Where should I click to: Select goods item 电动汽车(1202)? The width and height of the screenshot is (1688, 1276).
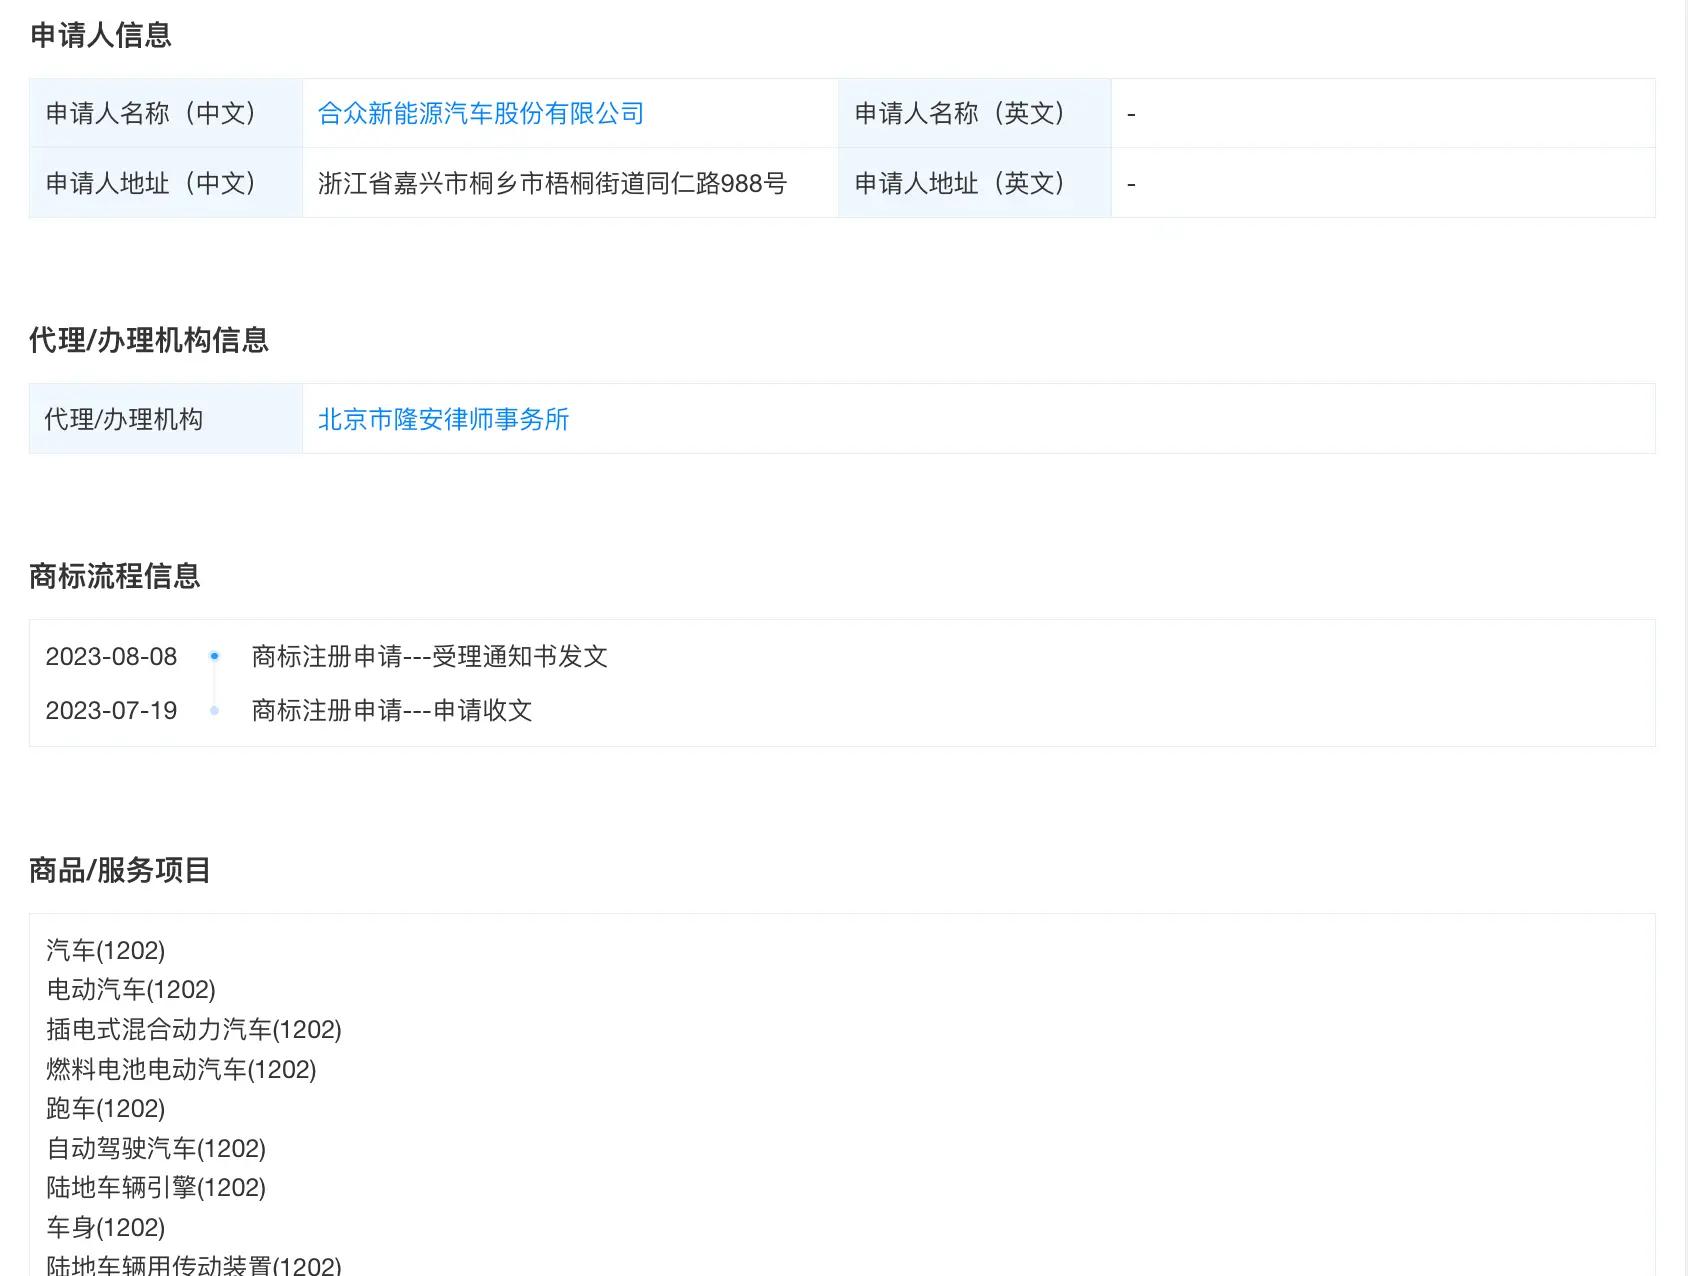coord(131,989)
